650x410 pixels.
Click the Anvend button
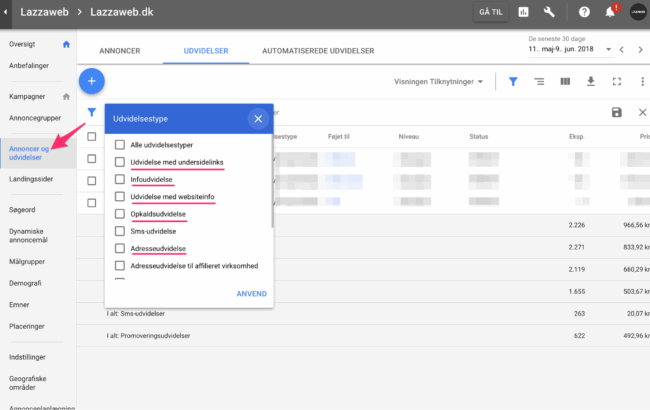pos(251,293)
